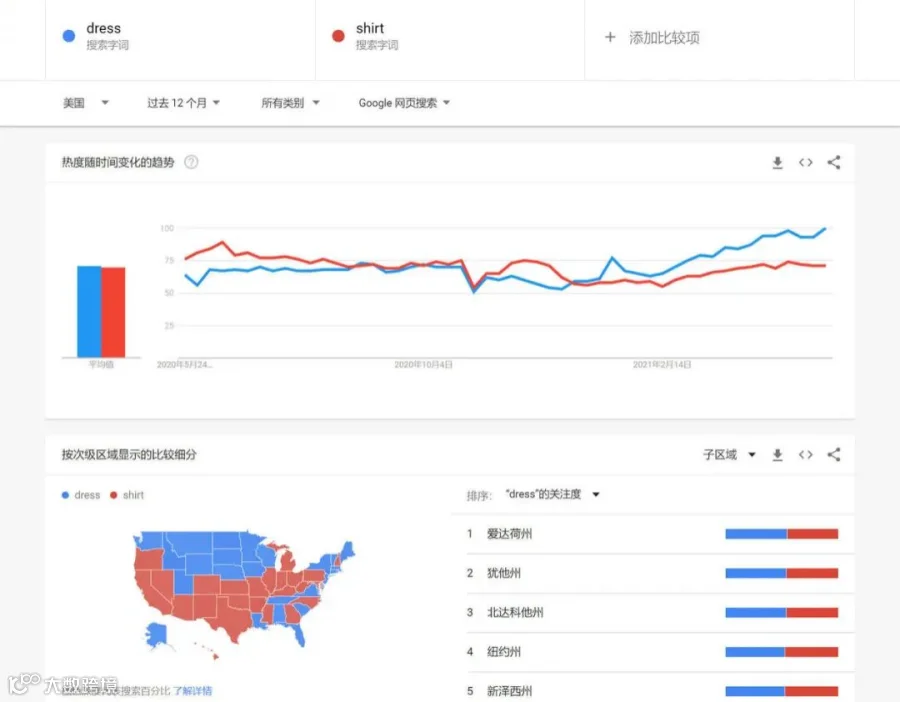900x702 pixels.
Task: Open the help icon beside 热度随时间变化的趋势
Action: pos(191,162)
